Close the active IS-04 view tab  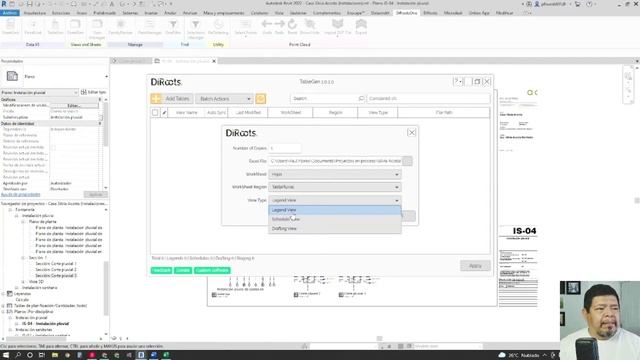click(x=214, y=61)
